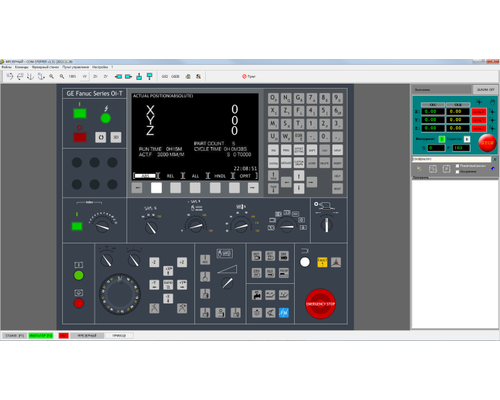Open the first menu in menu bar
The image size is (500, 400).
coord(6,67)
